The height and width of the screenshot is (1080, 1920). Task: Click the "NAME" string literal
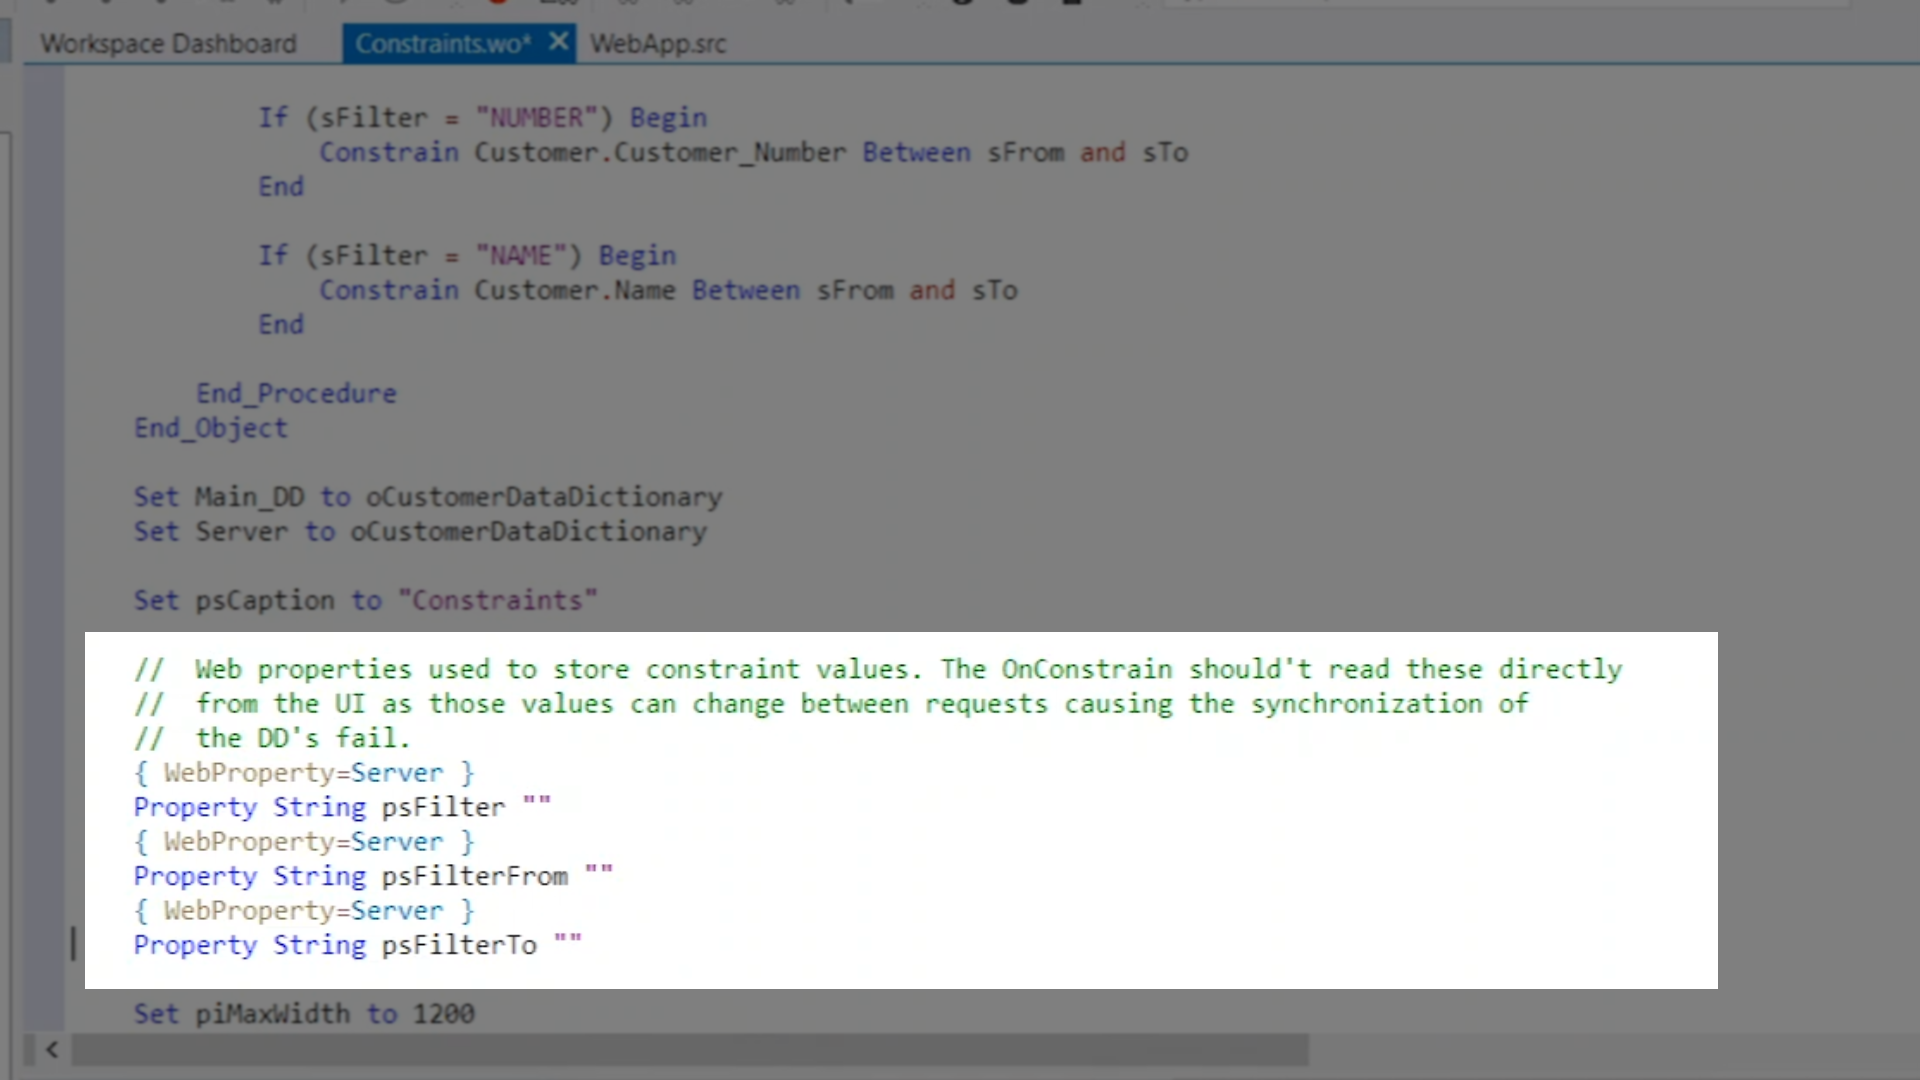[x=520, y=256]
